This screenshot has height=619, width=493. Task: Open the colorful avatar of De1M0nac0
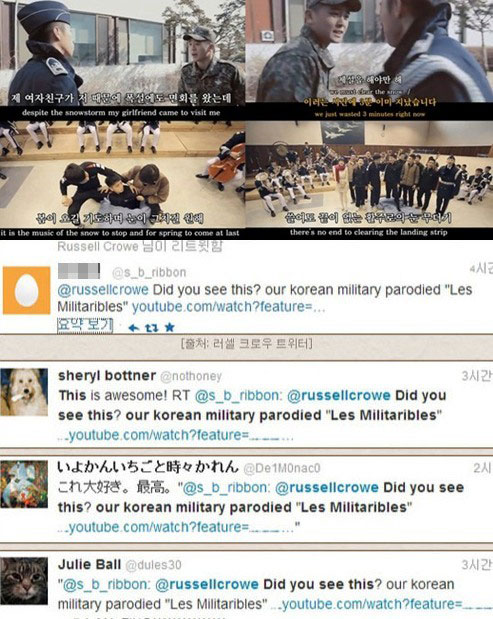(x=24, y=484)
